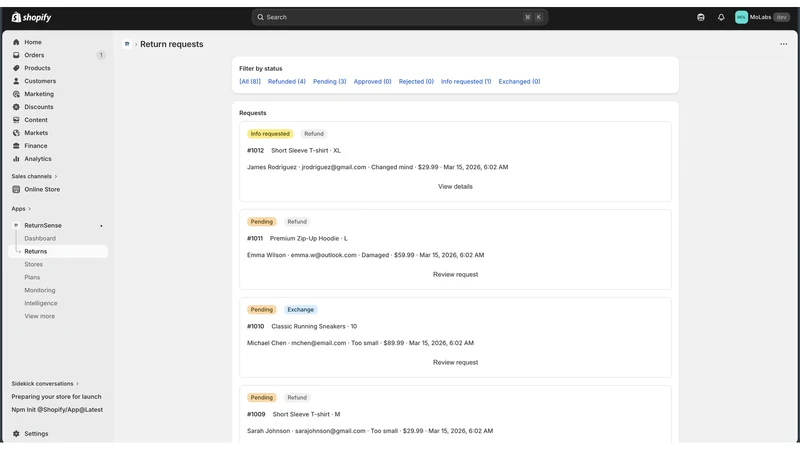Click the Customers person icon
The height and width of the screenshot is (450, 800).
point(16,81)
